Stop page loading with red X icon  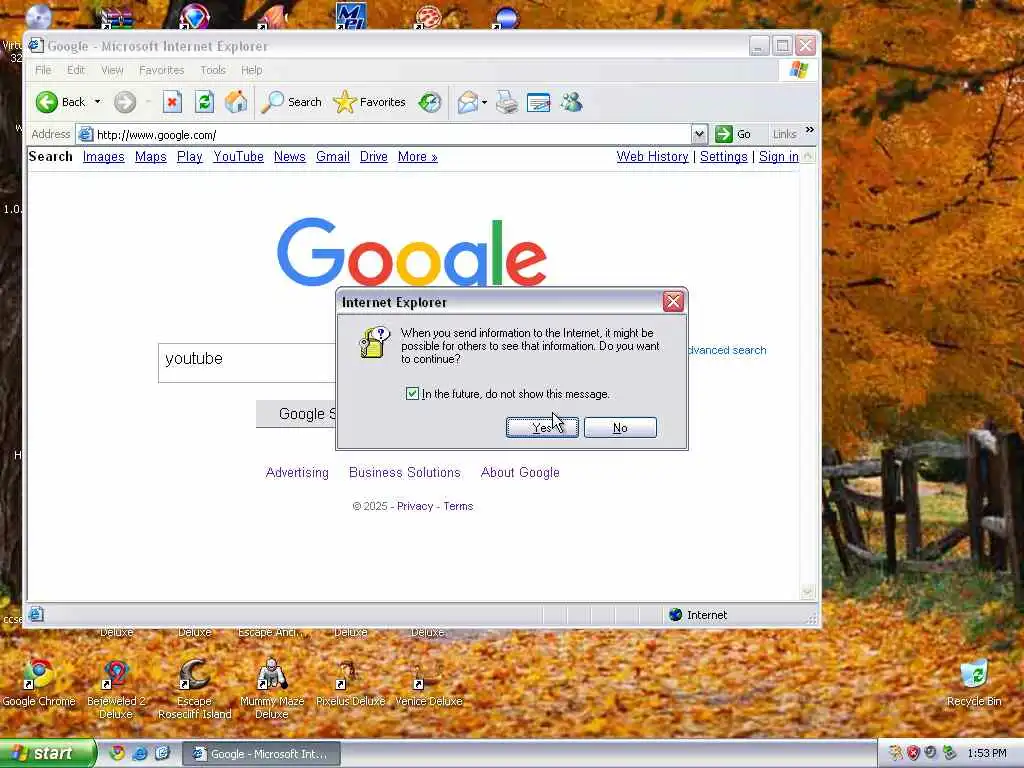(x=172, y=102)
